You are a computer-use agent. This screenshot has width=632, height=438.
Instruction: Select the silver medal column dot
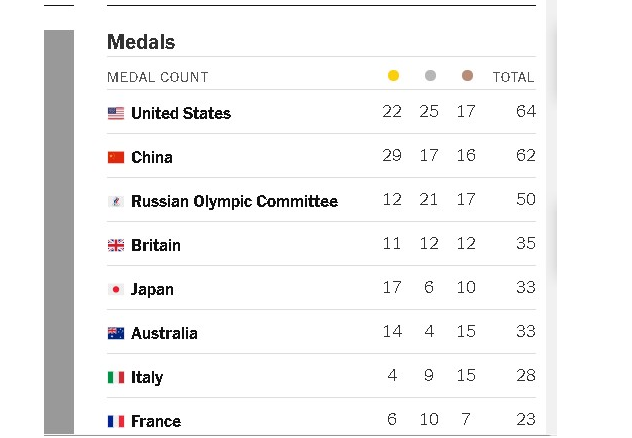pyautogui.click(x=430, y=75)
